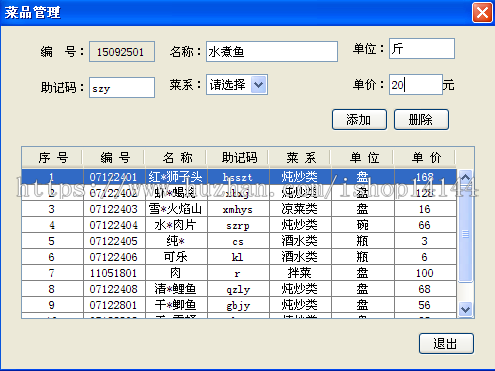Select the cell 干*鲫鱼
Screen dimensions: 495x371
tap(176, 305)
